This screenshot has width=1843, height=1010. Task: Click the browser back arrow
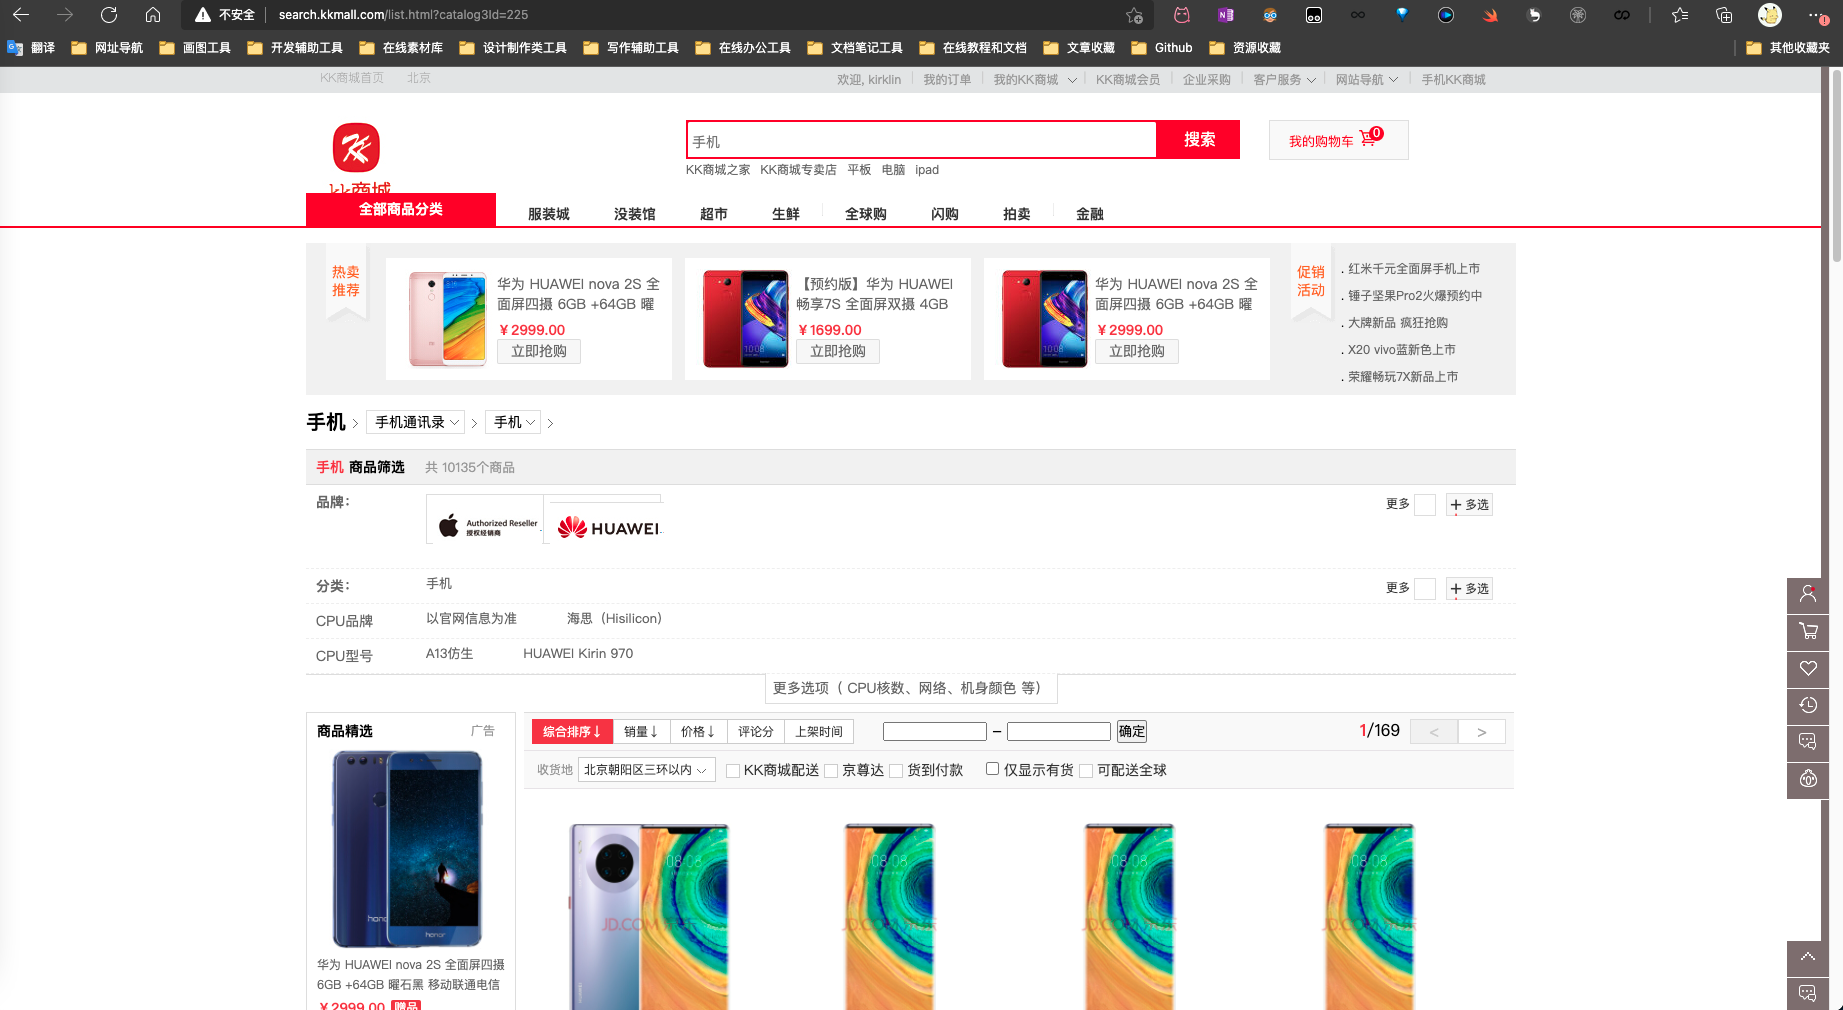pyautogui.click(x=21, y=15)
